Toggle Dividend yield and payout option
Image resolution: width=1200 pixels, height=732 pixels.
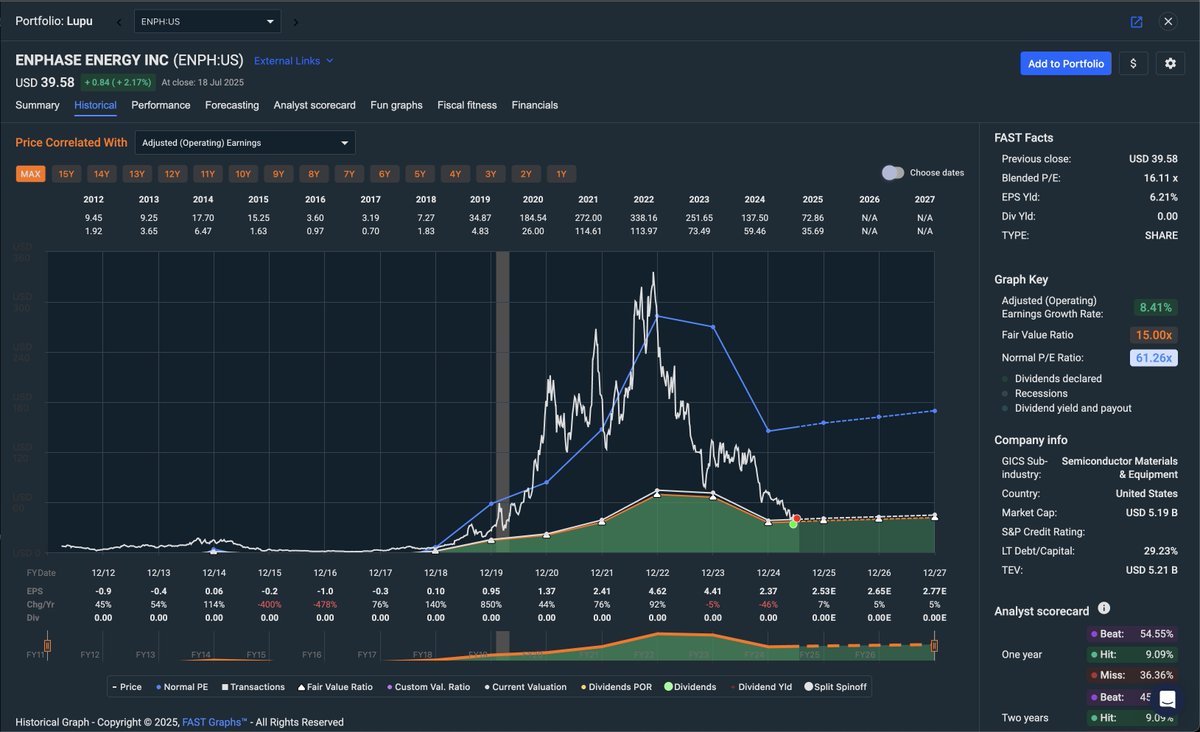1067,408
